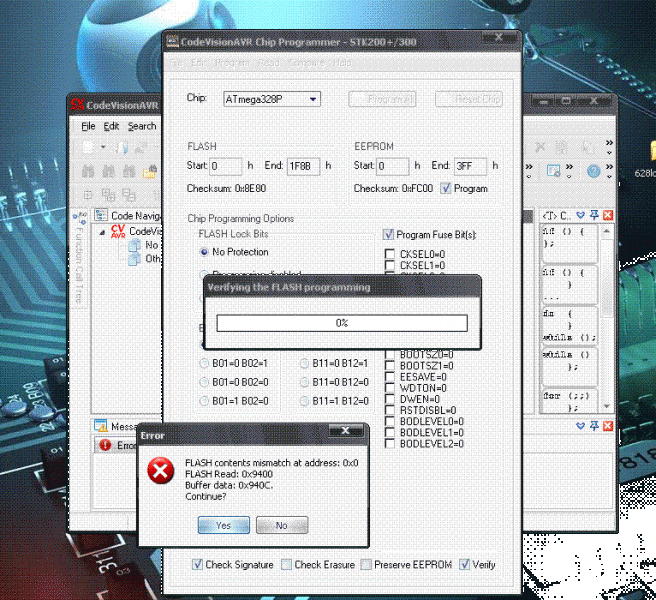
Task: Check the EESAVE=0 fuse bit
Action: tap(390, 377)
